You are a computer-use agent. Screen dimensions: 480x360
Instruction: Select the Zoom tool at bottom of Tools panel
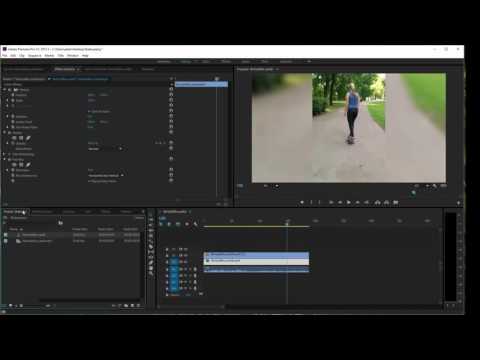pyautogui.click(x=151, y=273)
